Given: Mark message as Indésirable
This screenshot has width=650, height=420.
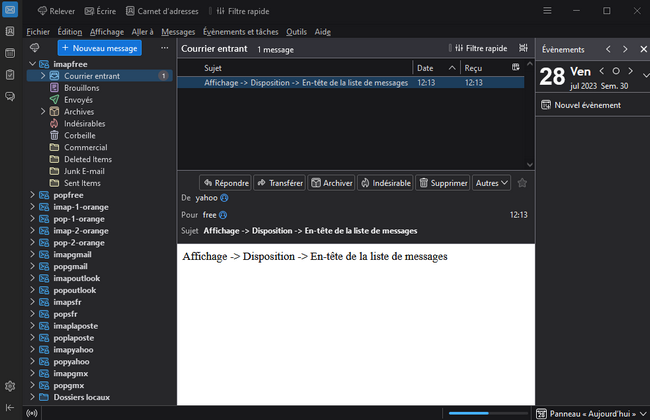Looking at the screenshot, I should 385,183.
